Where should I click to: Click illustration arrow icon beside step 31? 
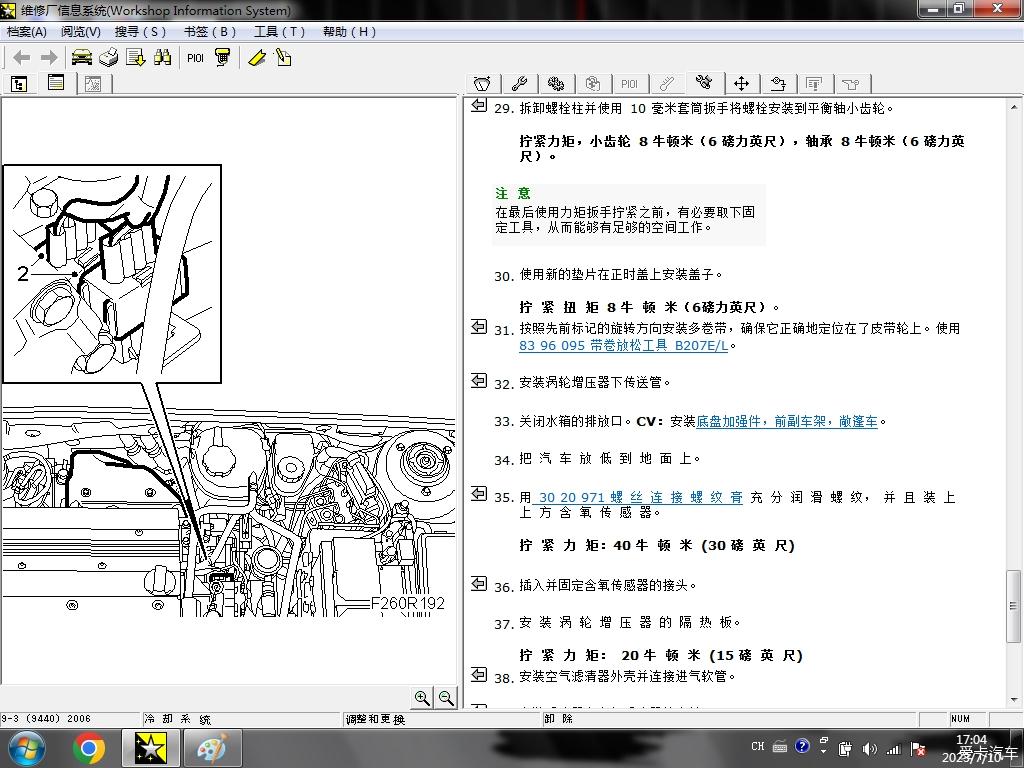479,326
